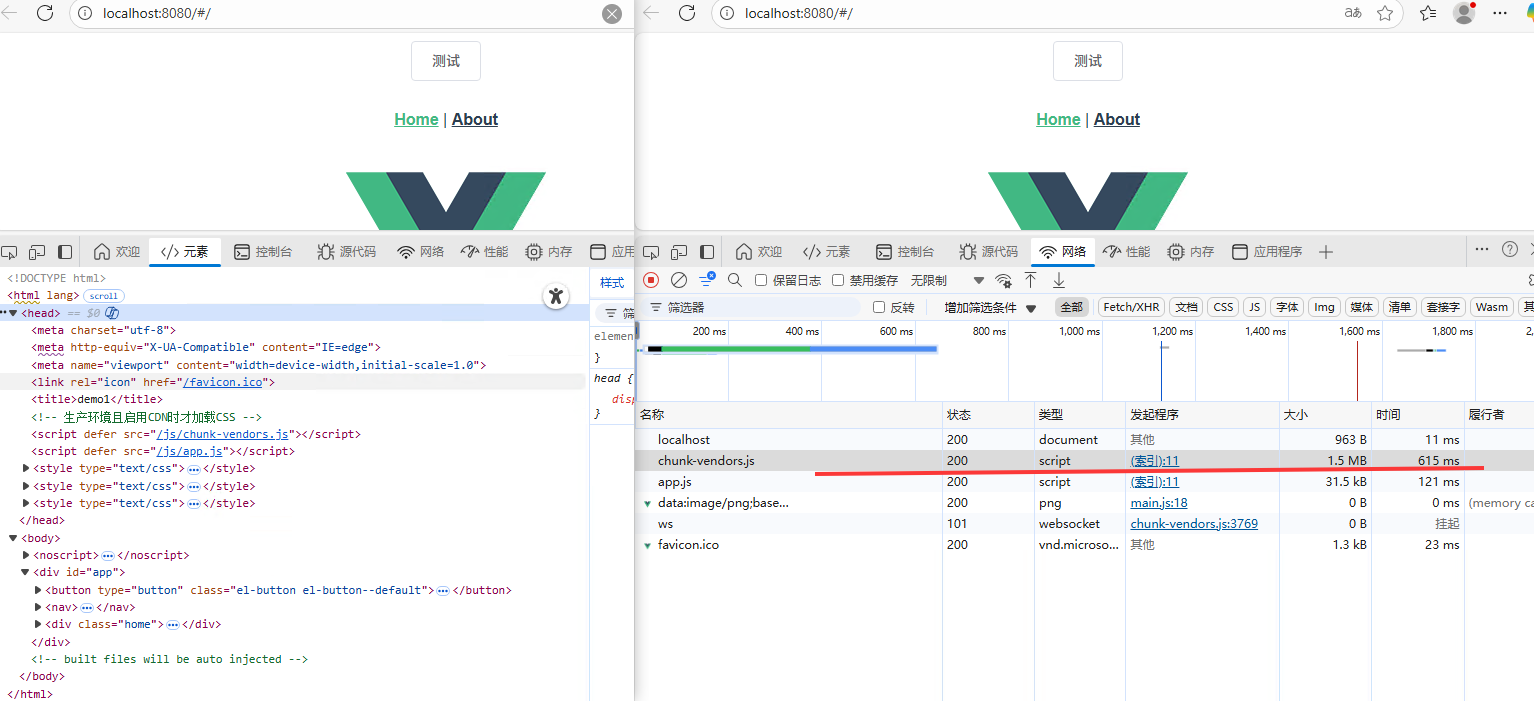Add page to favorites with the star icon
1534x701 pixels.
(x=1385, y=13)
